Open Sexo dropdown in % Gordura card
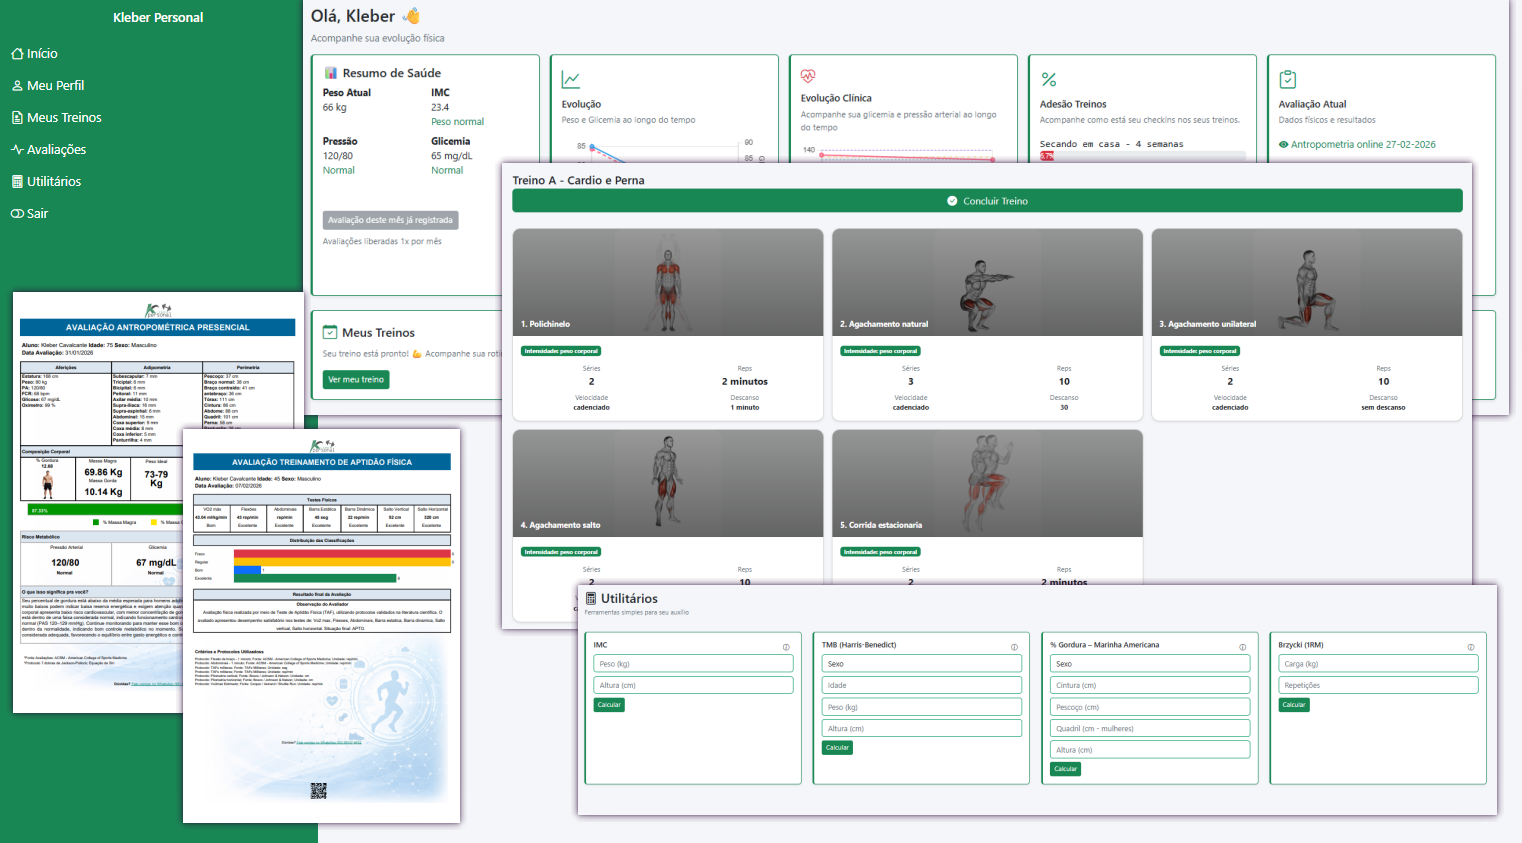This screenshot has height=843, width=1522. click(x=1150, y=664)
